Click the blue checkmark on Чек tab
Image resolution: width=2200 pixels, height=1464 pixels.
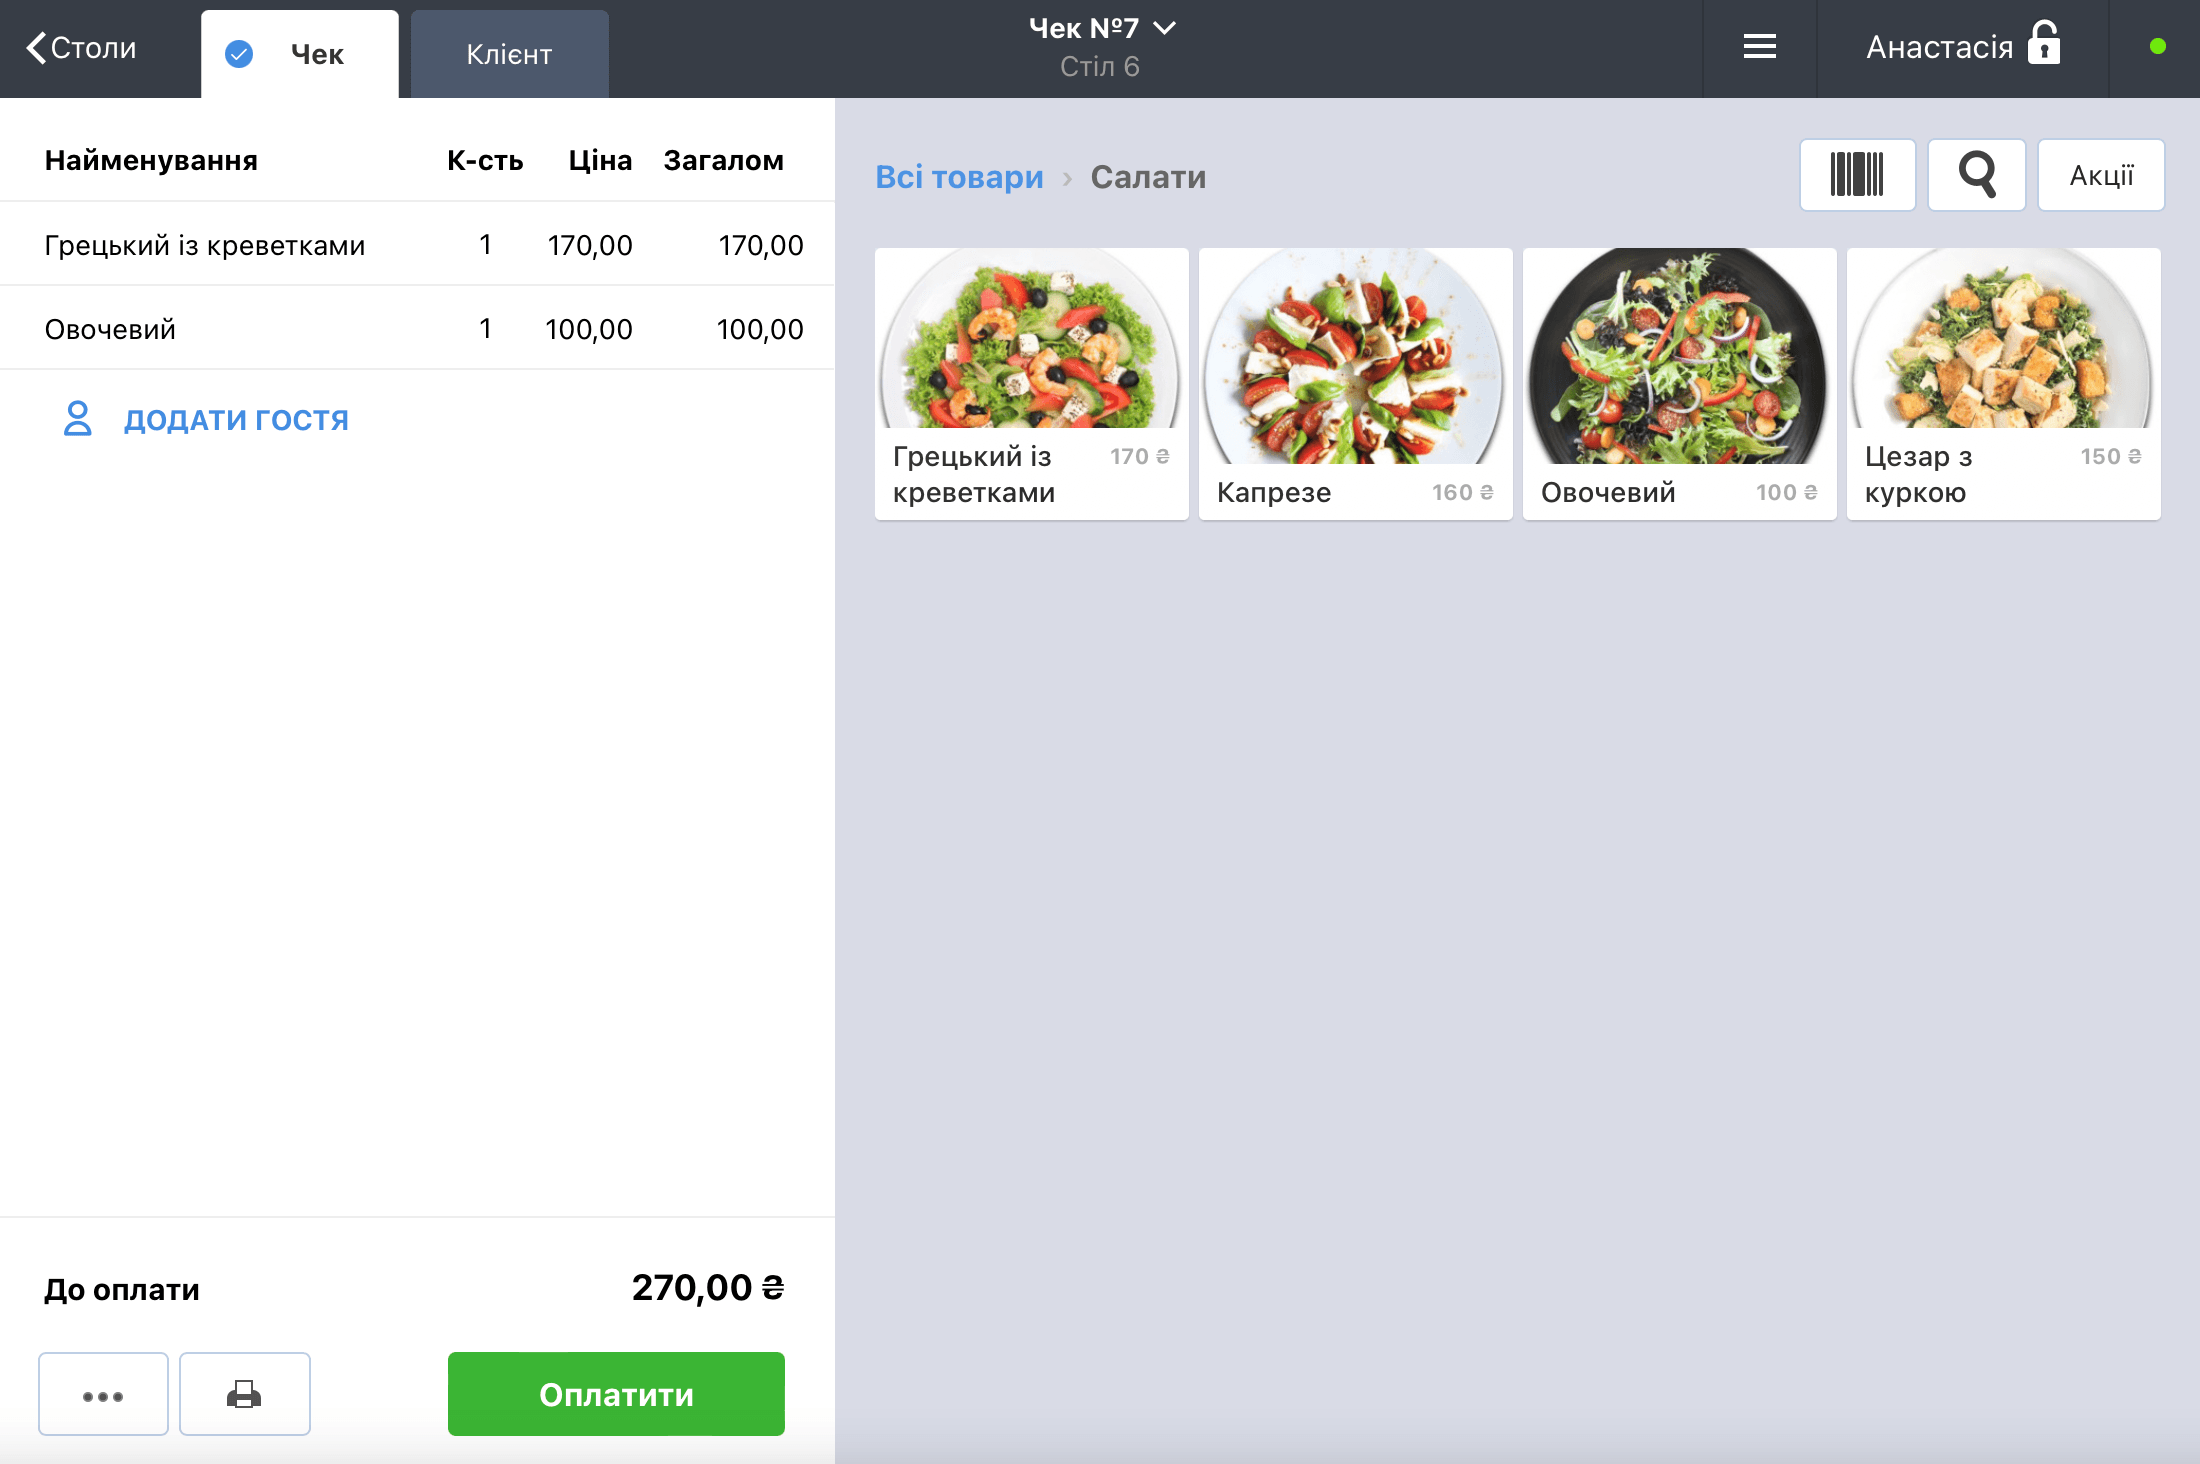click(239, 54)
